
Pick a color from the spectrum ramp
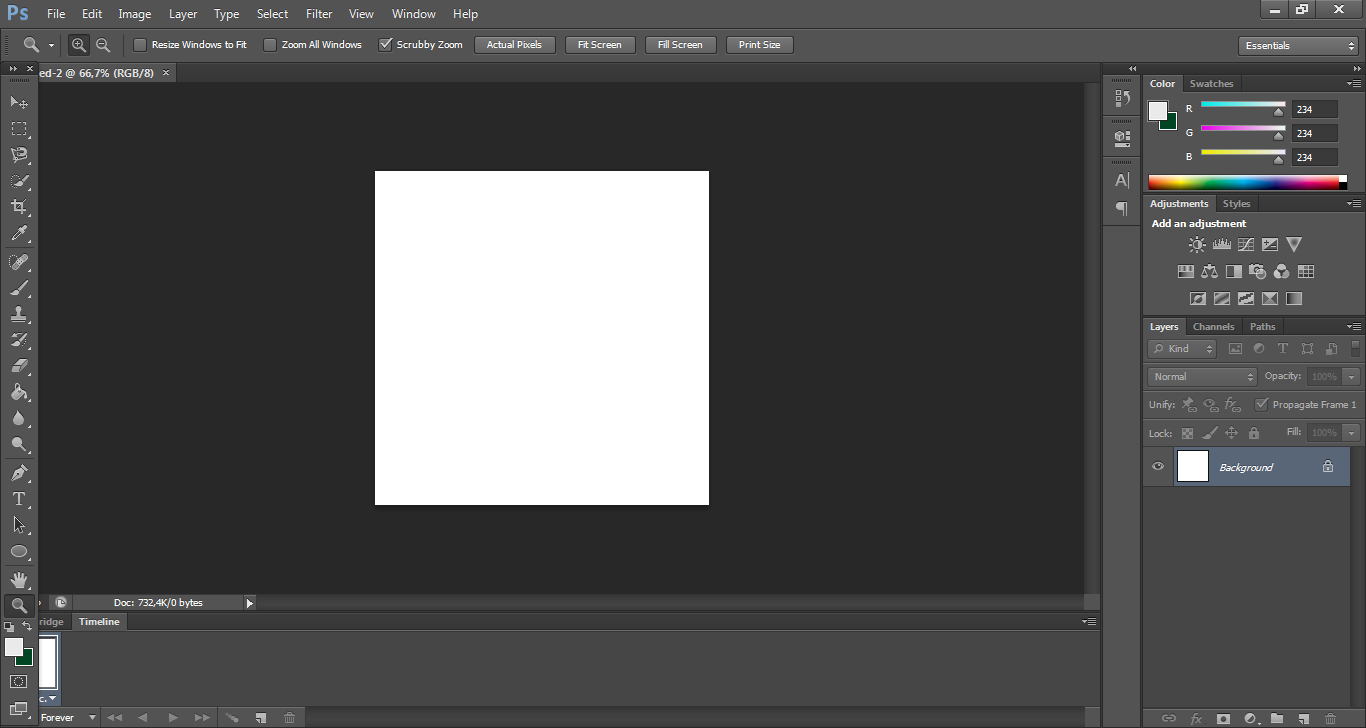click(x=1247, y=182)
